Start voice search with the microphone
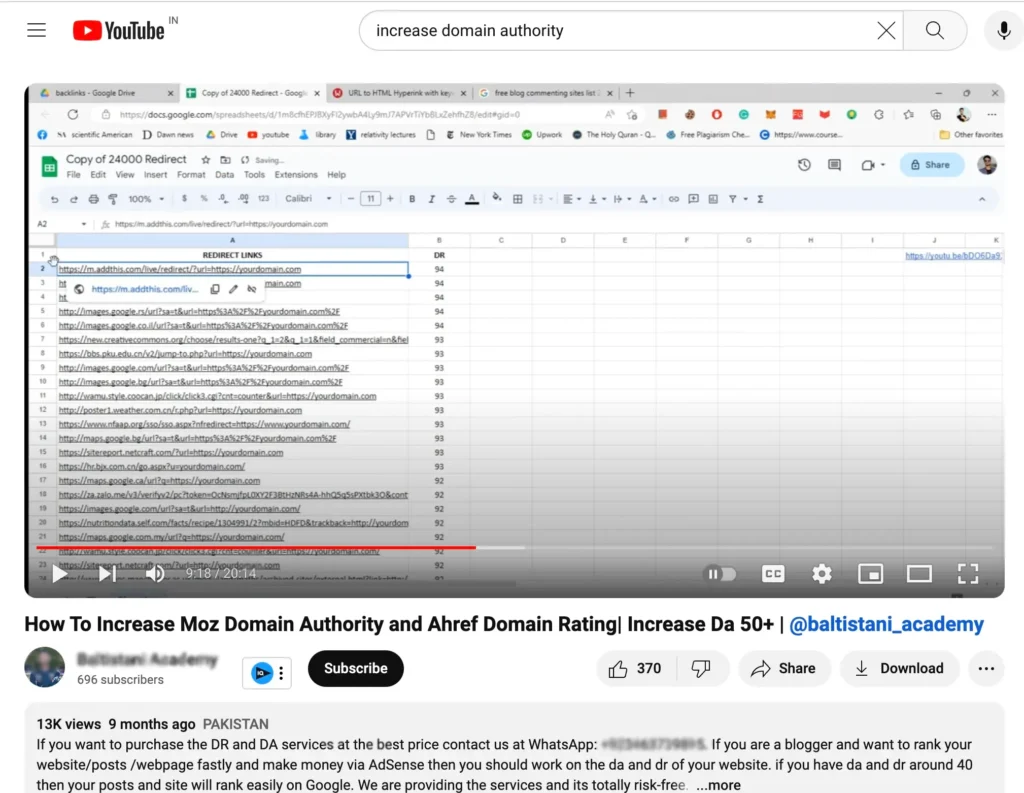 click(x=1004, y=31)
